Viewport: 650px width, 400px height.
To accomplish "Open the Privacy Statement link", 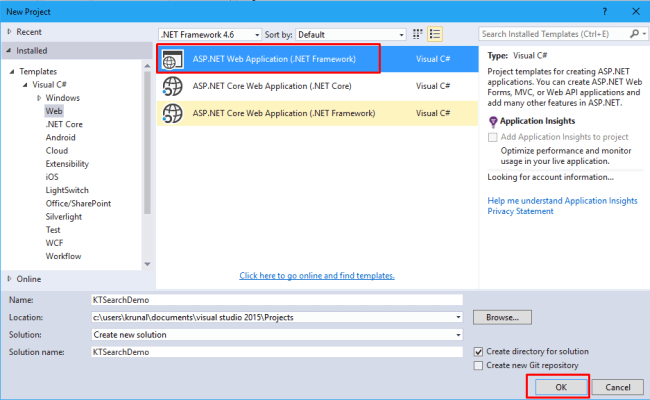I will point(520,211).
